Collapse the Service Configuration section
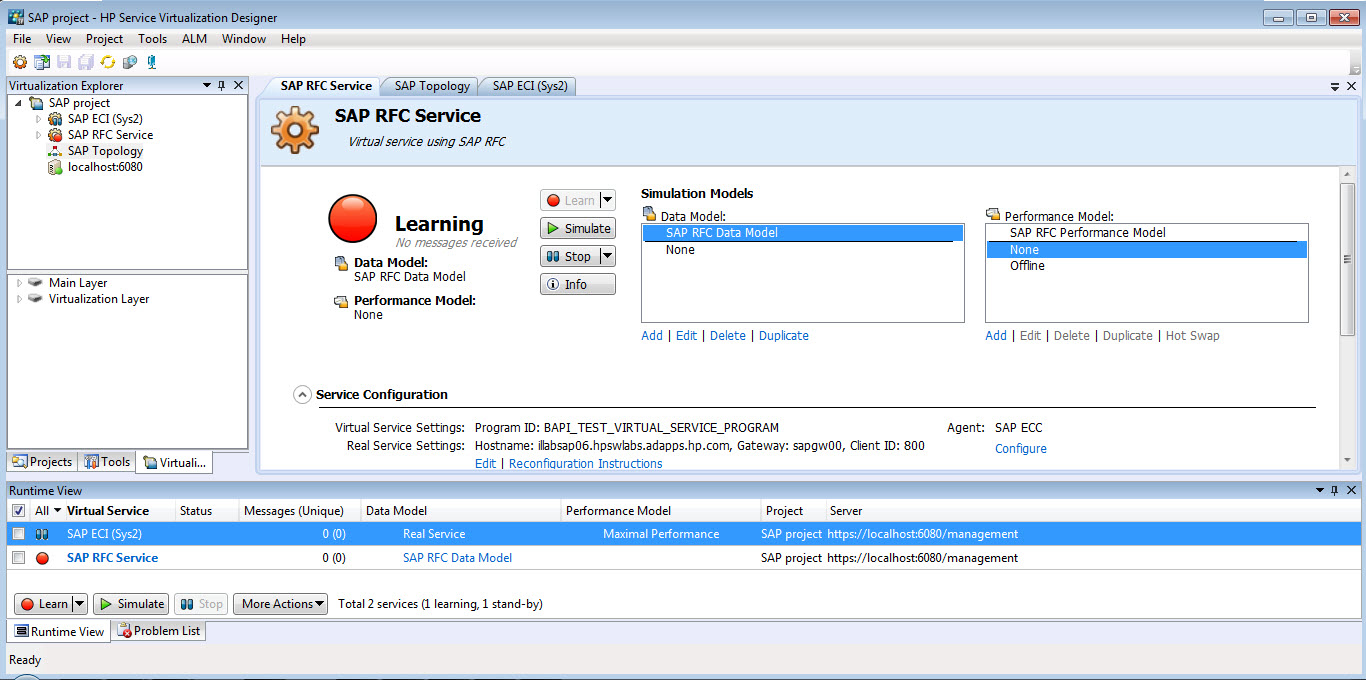 coord(302,395)
